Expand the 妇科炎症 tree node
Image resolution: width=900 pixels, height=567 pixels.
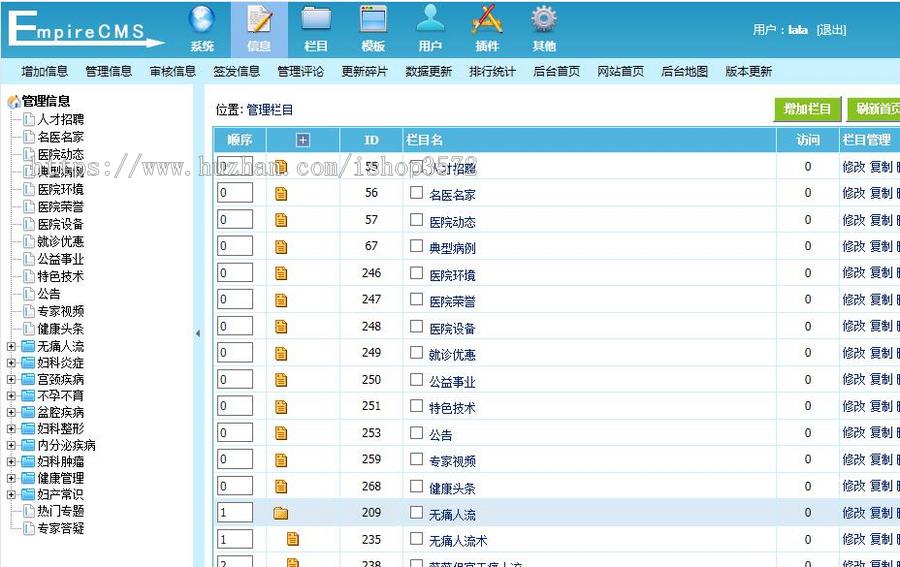click(11, 363)
